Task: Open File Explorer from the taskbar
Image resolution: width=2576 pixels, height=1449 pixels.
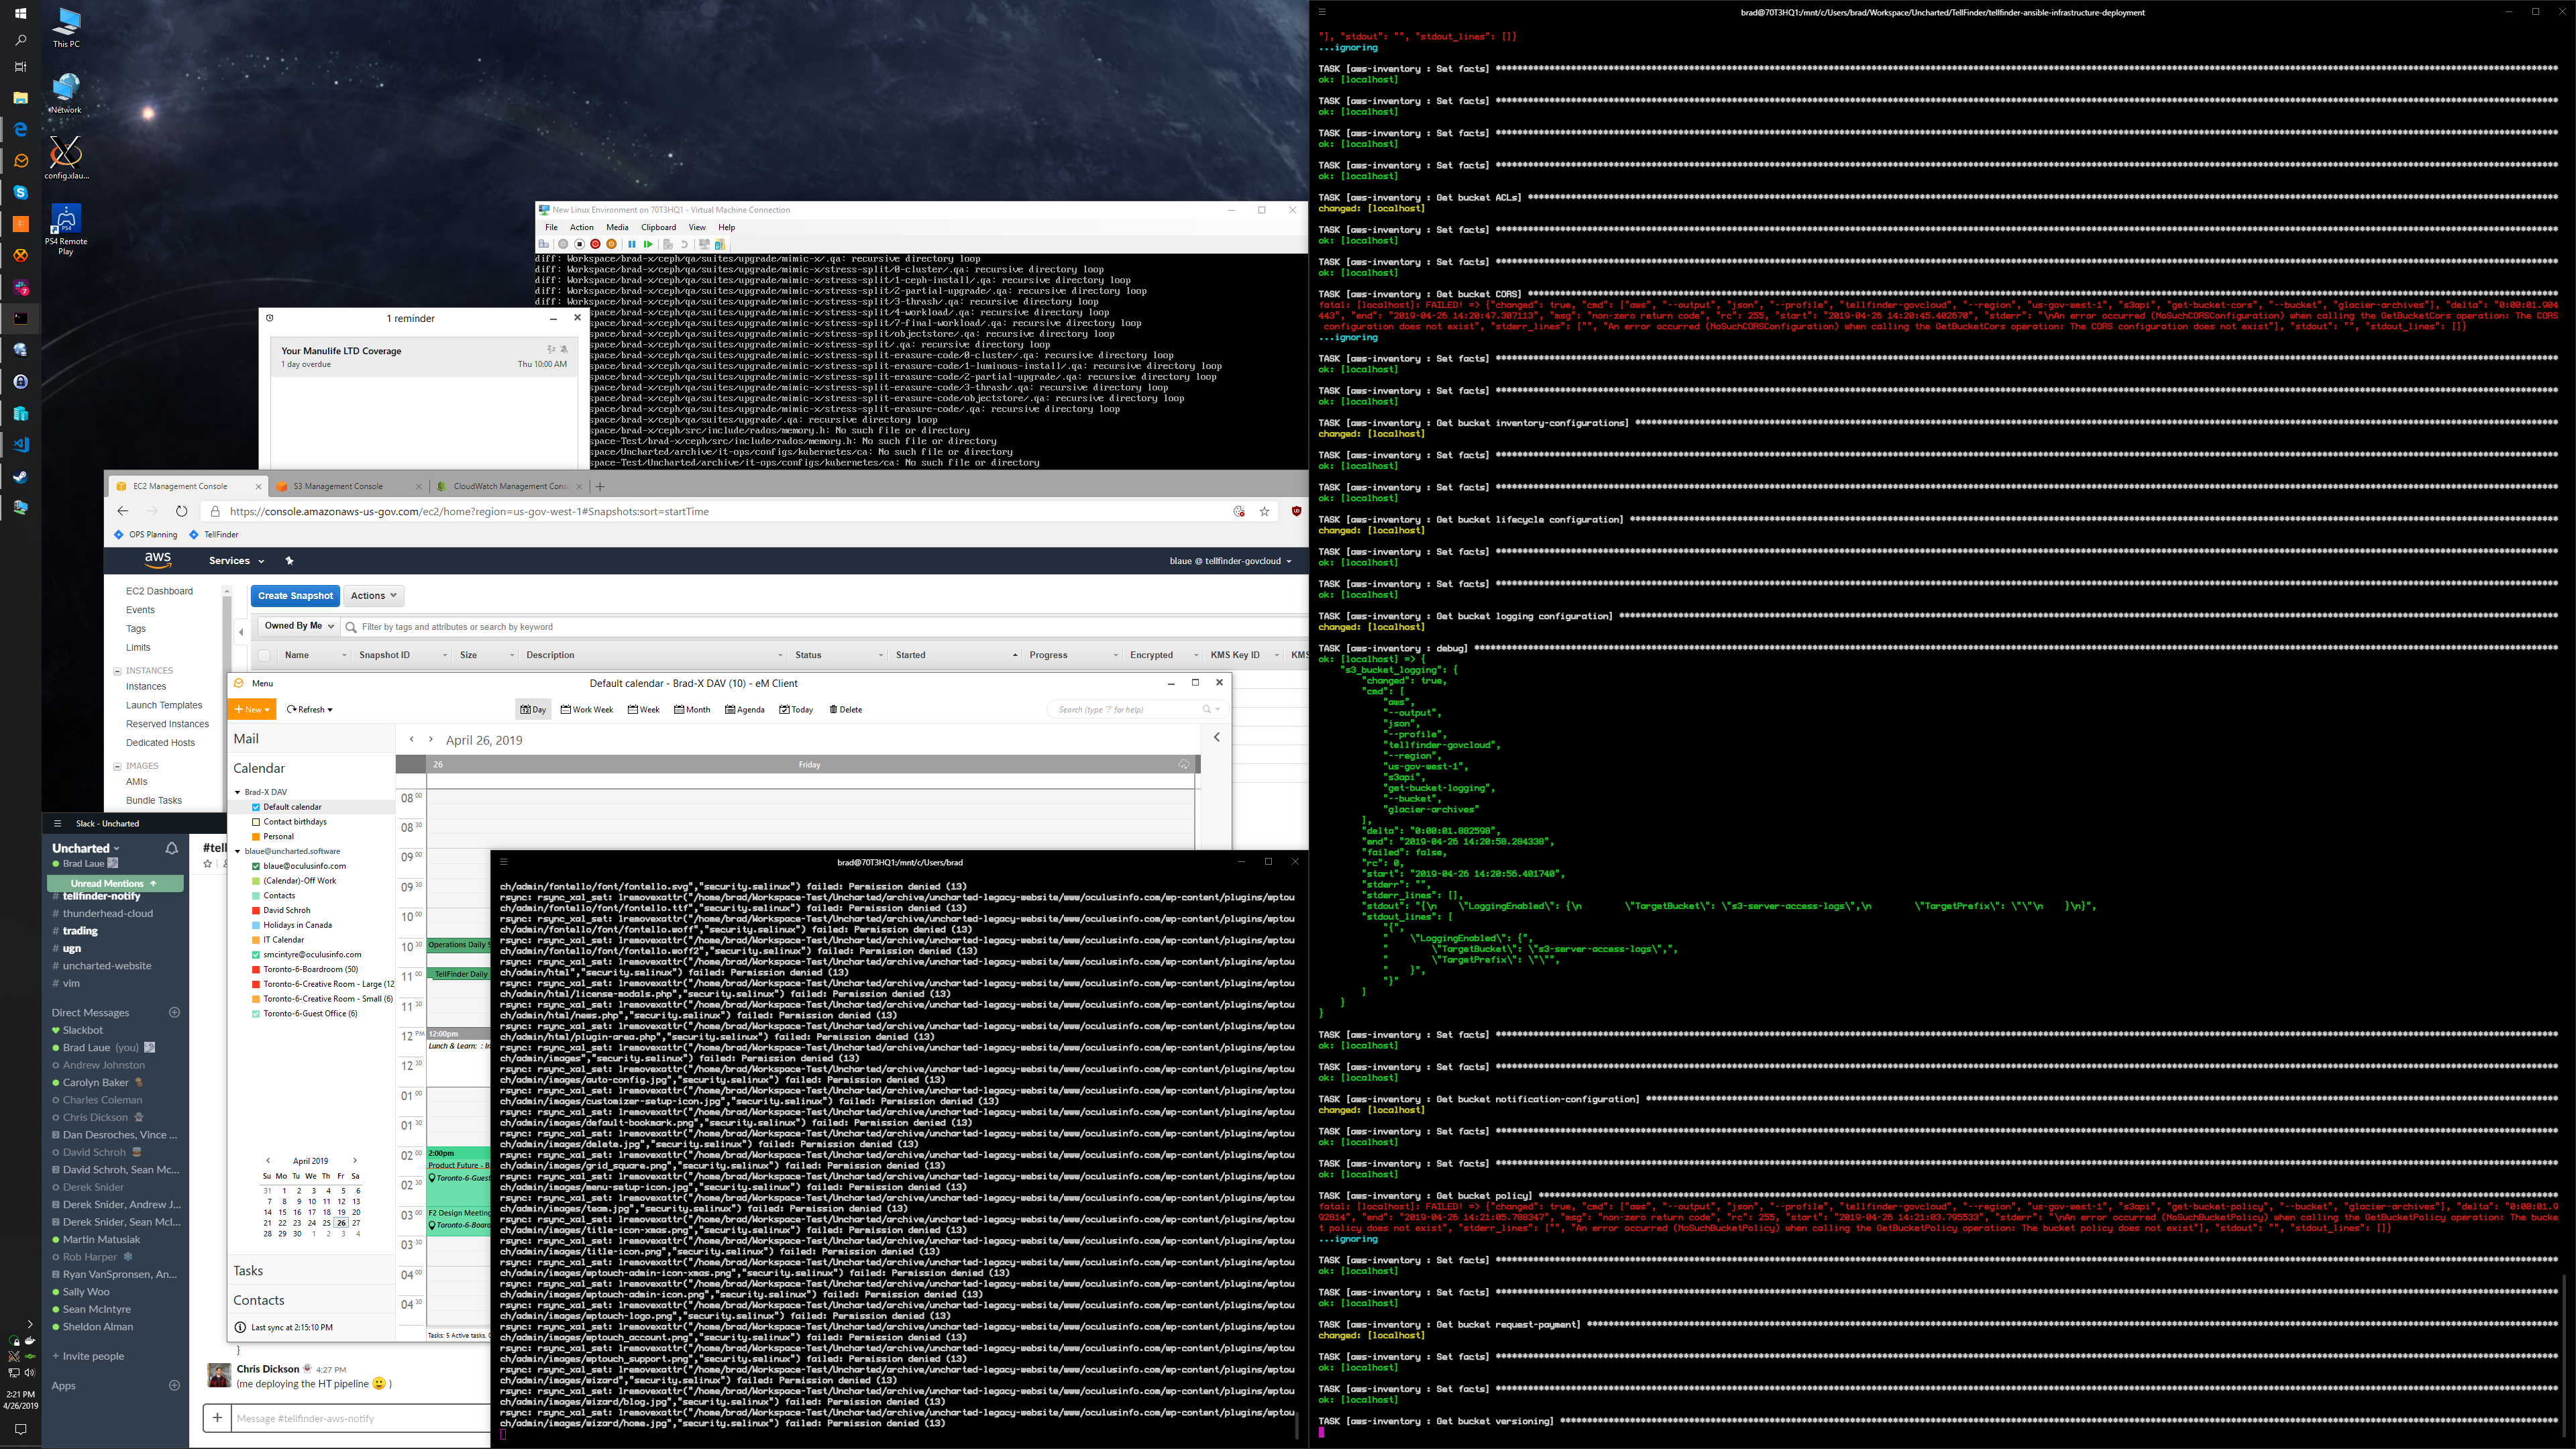Action: tap(20, 97)
